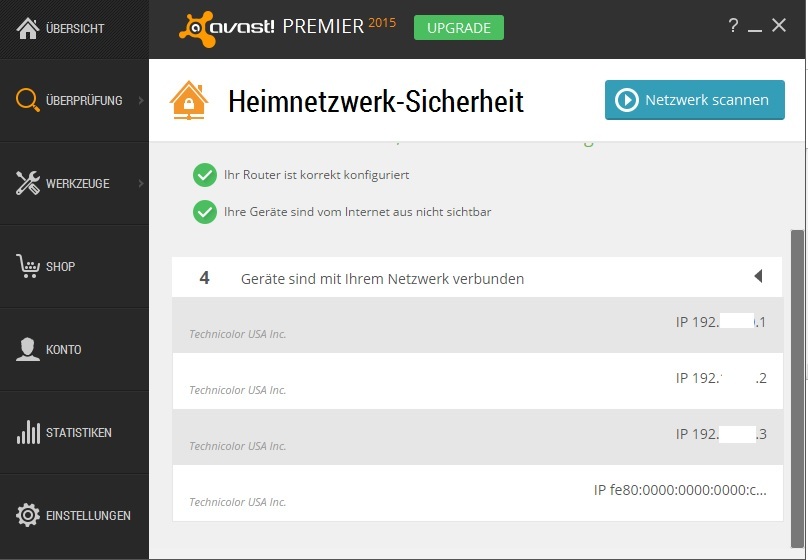Click the green UPGRADE button
Image resolution: width=808 pixels, height=560 pixels.
459,28
